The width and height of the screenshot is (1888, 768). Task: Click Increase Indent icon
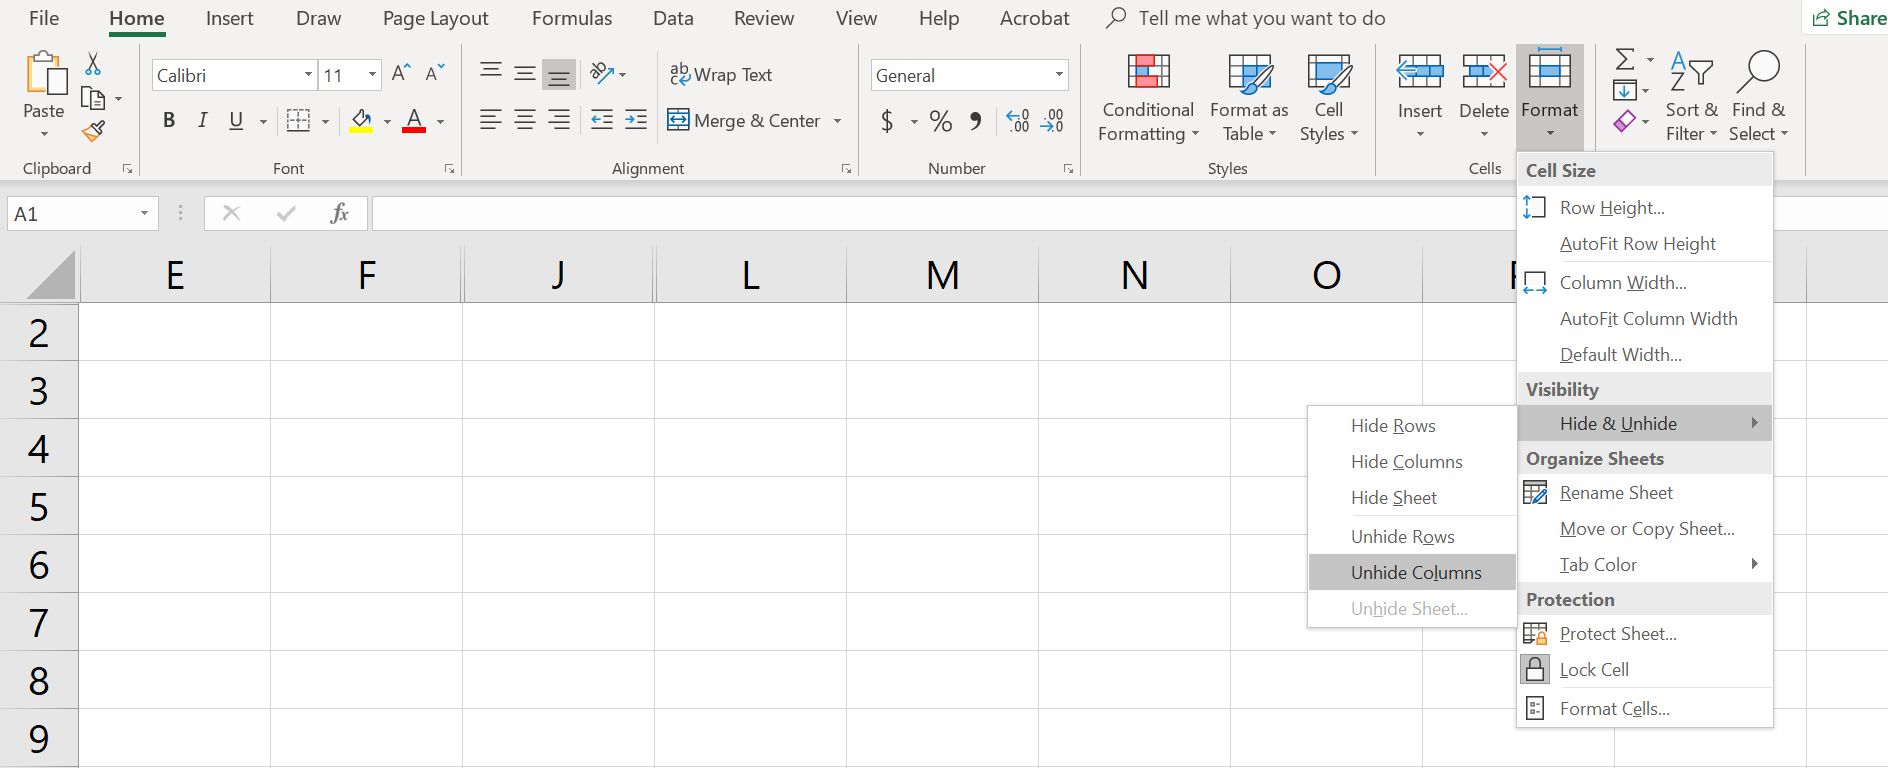click(636, 121)
